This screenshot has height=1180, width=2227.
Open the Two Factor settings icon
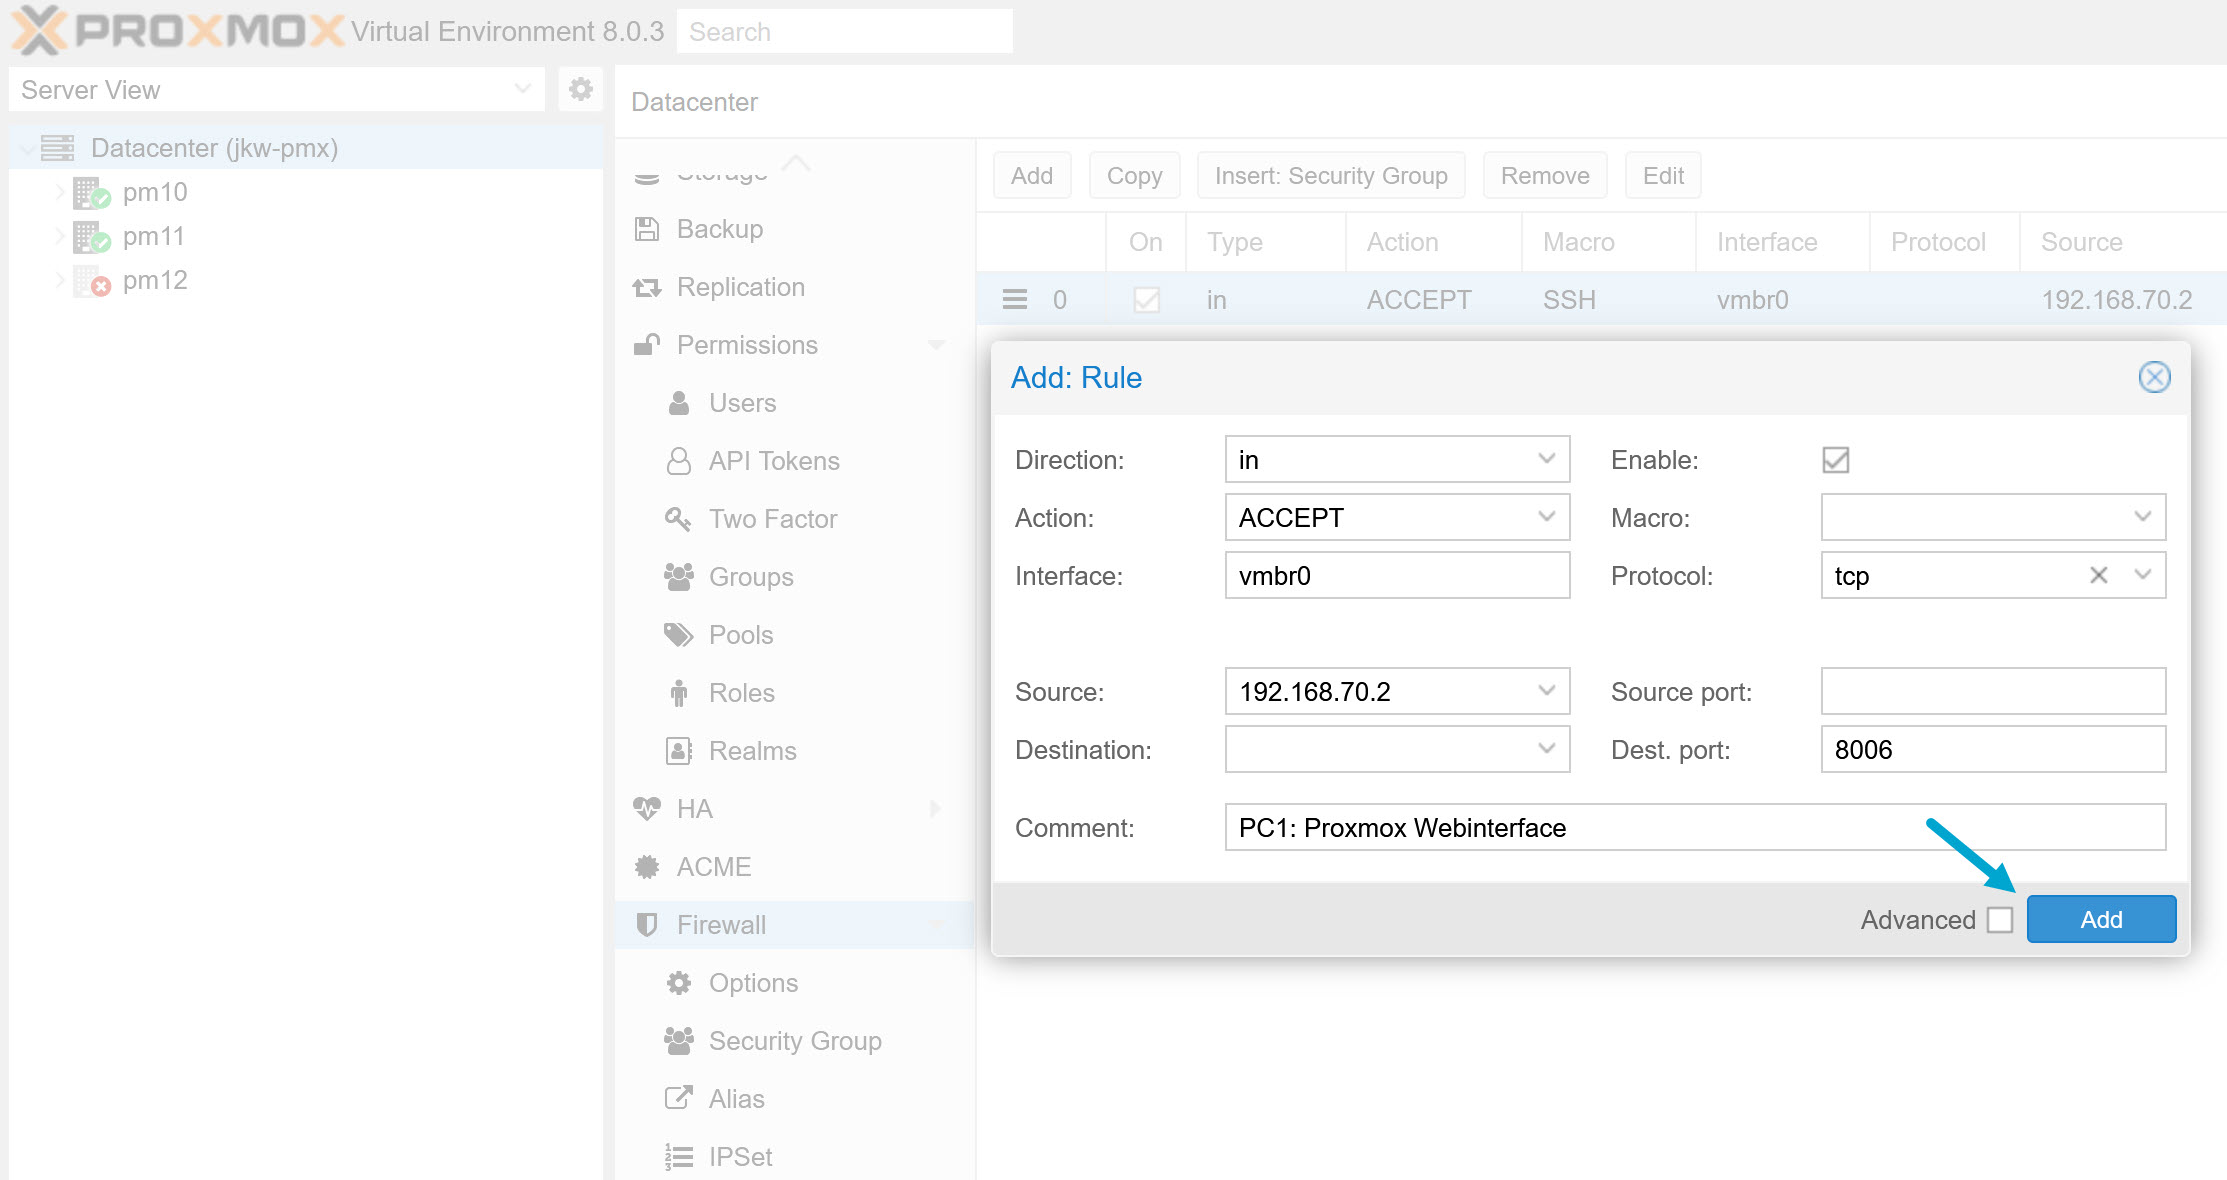tap(678, 518)
